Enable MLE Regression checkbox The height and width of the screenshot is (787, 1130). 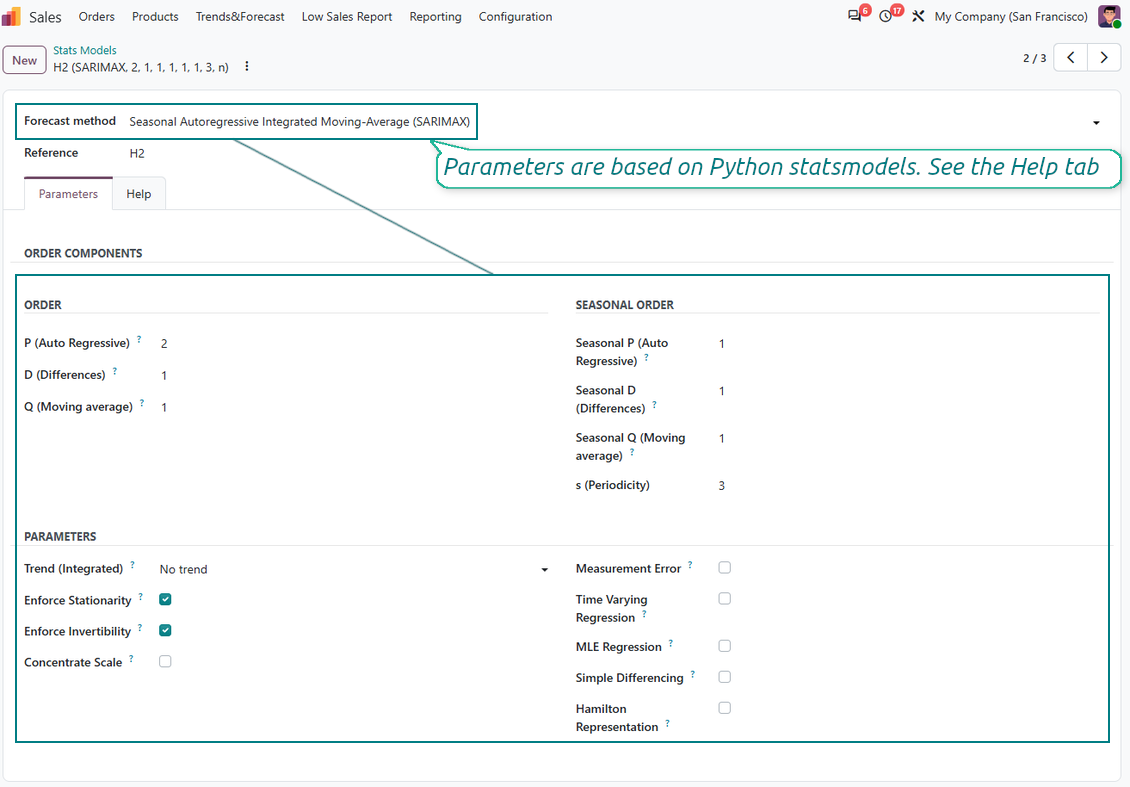724,646
